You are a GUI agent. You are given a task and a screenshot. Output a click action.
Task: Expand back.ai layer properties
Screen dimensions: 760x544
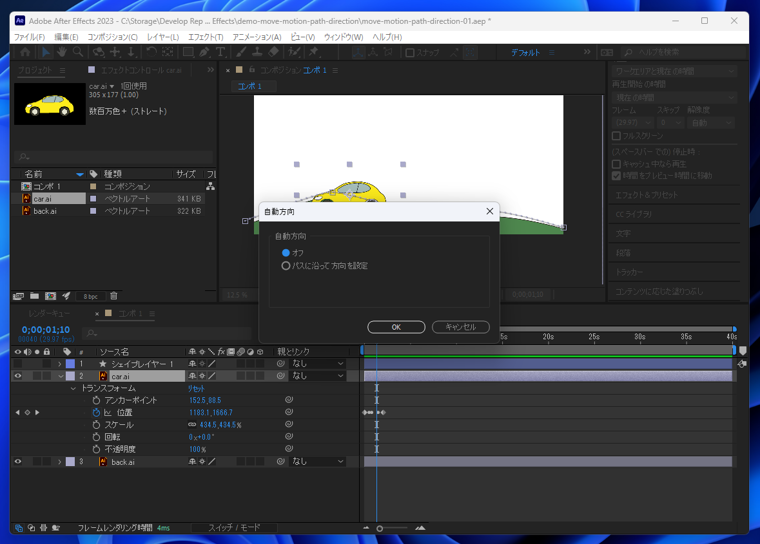(x=60, y=462)
